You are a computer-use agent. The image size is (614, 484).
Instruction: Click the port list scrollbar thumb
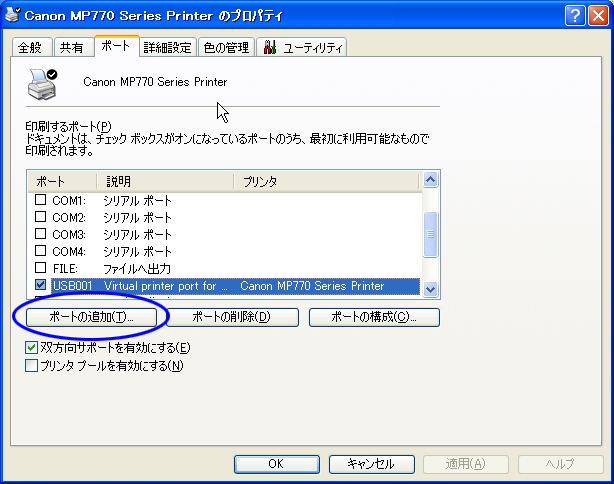pyautogui.click(x=430, y=235)
